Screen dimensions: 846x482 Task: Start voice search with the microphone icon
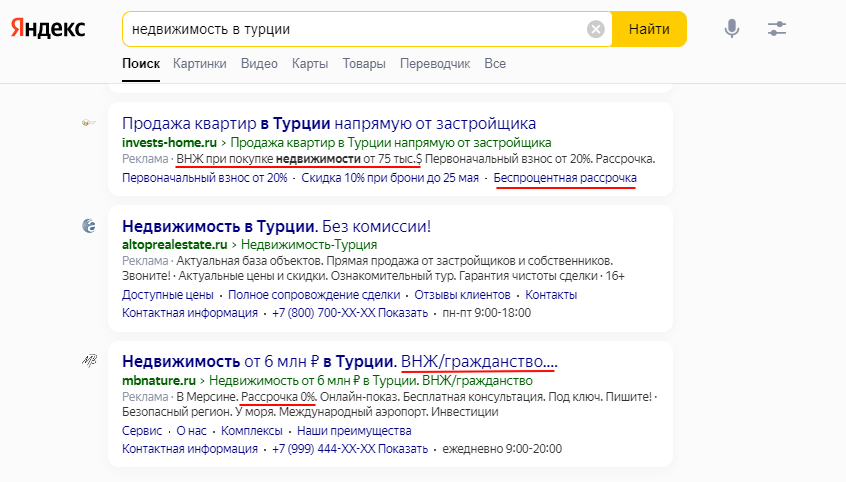732,29
